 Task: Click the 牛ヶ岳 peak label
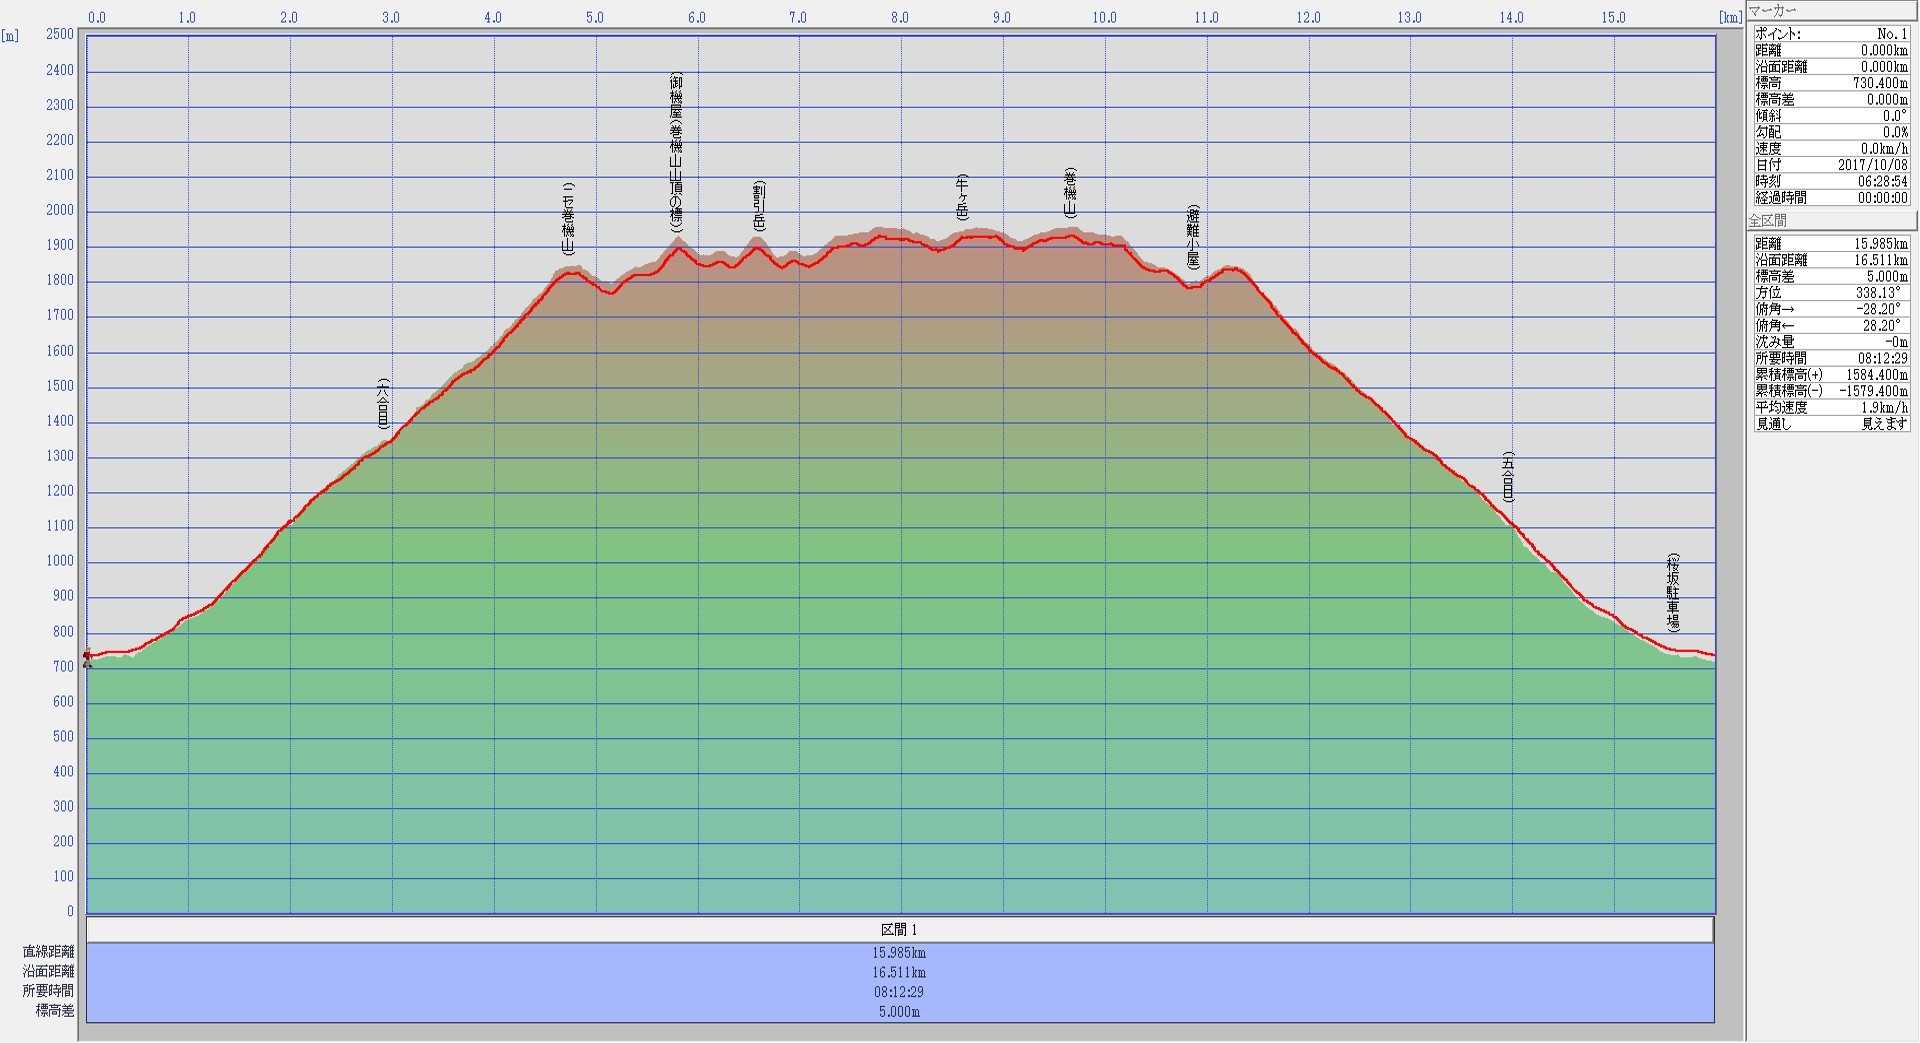[x=962, y=196]
